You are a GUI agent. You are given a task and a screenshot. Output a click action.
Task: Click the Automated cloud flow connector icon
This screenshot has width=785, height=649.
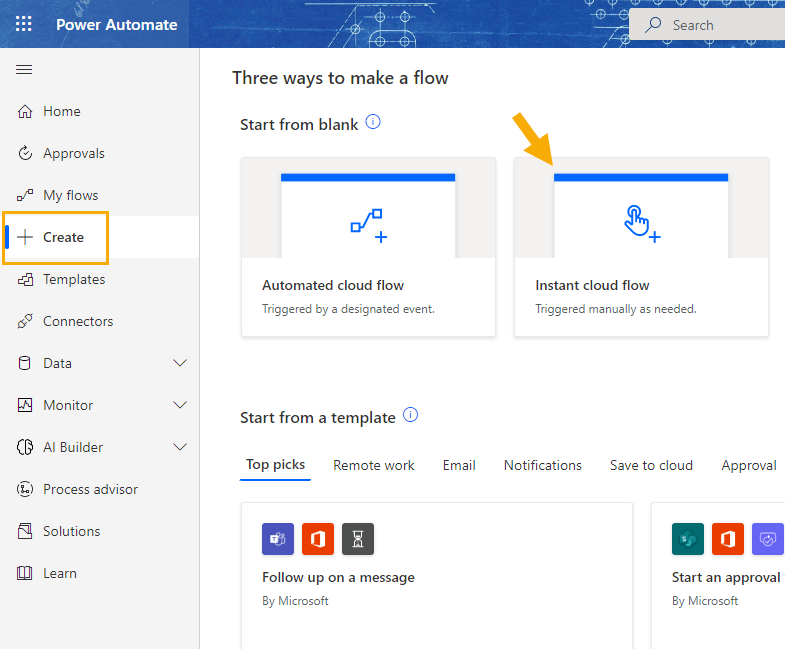click(368, 226)
